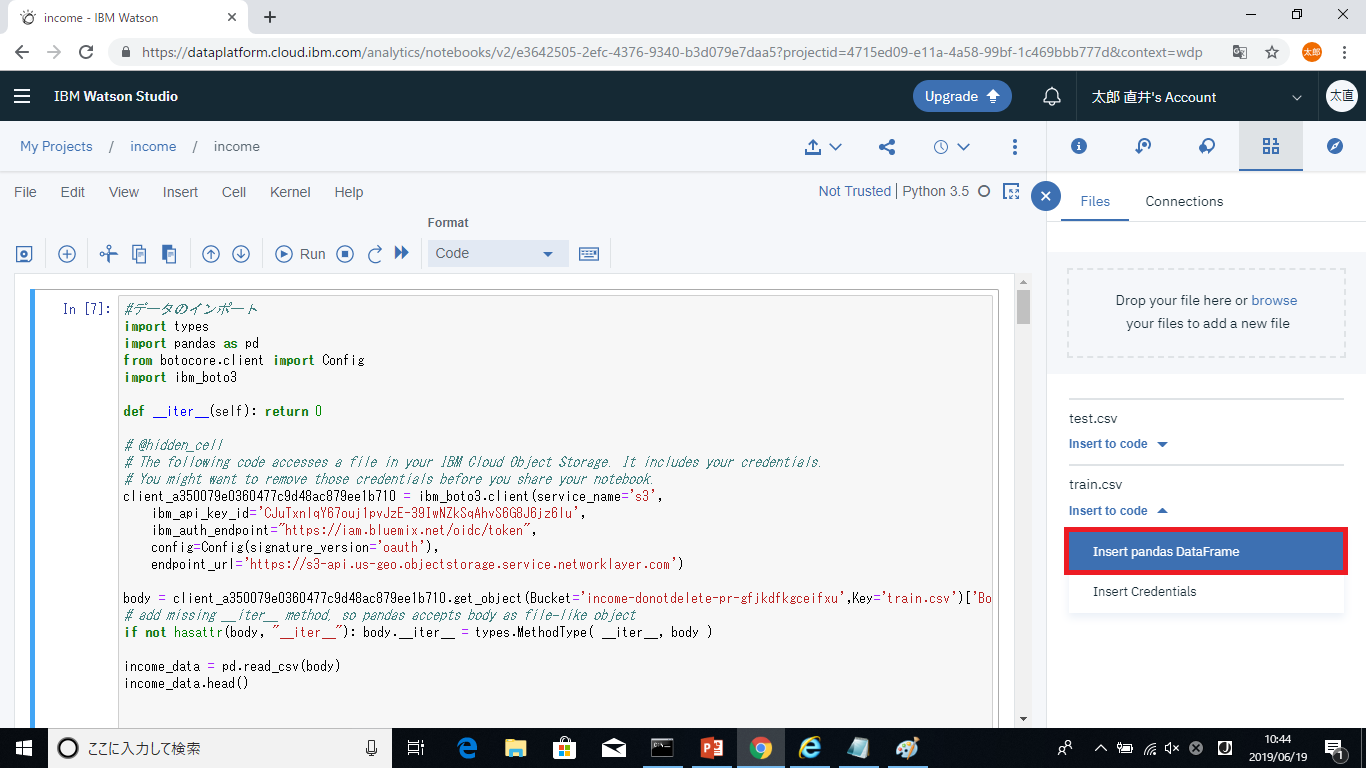
Task: Click the insert cell below plus icon
Action: click(67, 254)
